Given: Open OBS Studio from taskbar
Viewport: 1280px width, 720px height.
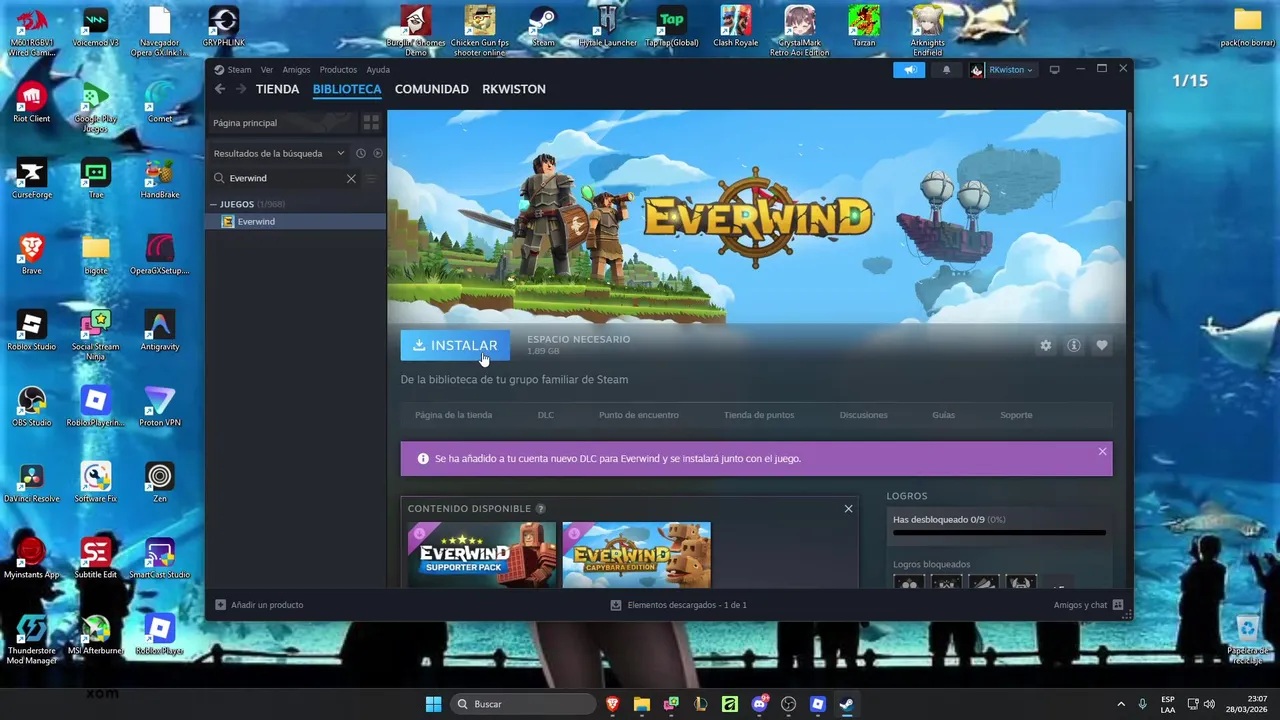Looking at the screenshot, I should click(x=789, y=704).
